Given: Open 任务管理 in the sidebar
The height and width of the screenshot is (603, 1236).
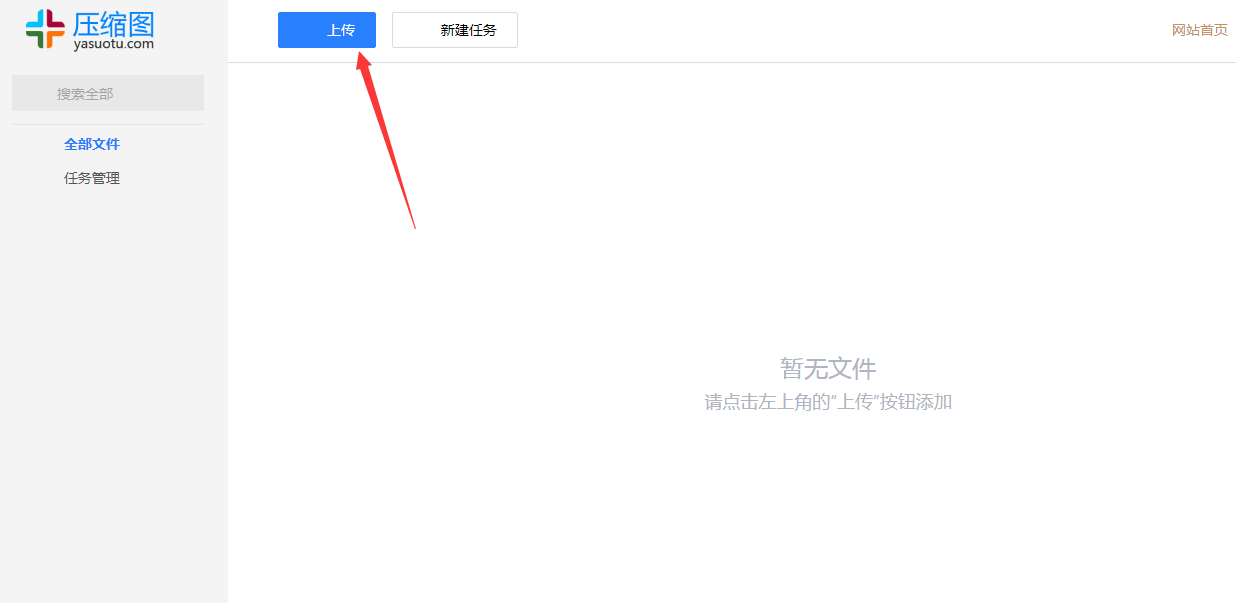Looking at the screenshot, I should tap(92, 178).
